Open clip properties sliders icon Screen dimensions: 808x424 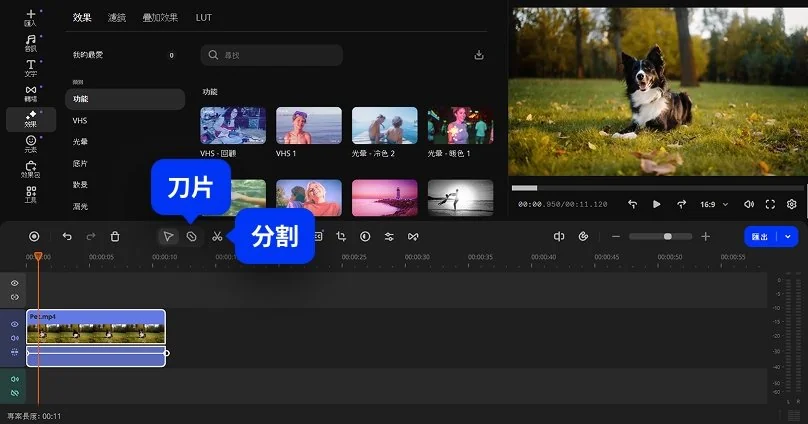389,236
